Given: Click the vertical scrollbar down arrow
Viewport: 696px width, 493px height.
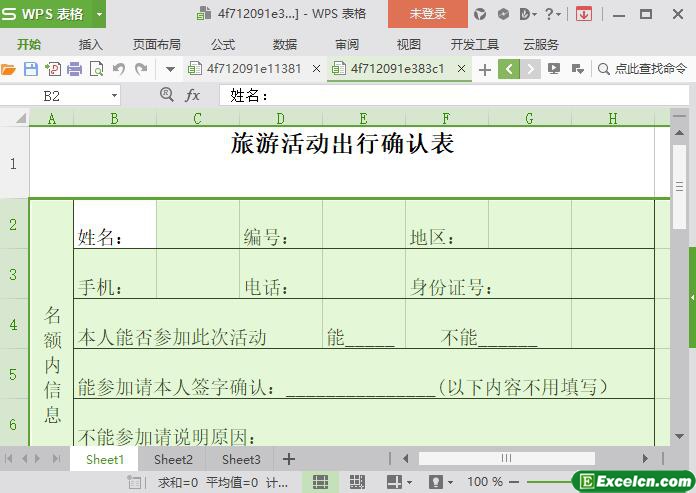Looking at the screenshot, I should coord(679,437).
